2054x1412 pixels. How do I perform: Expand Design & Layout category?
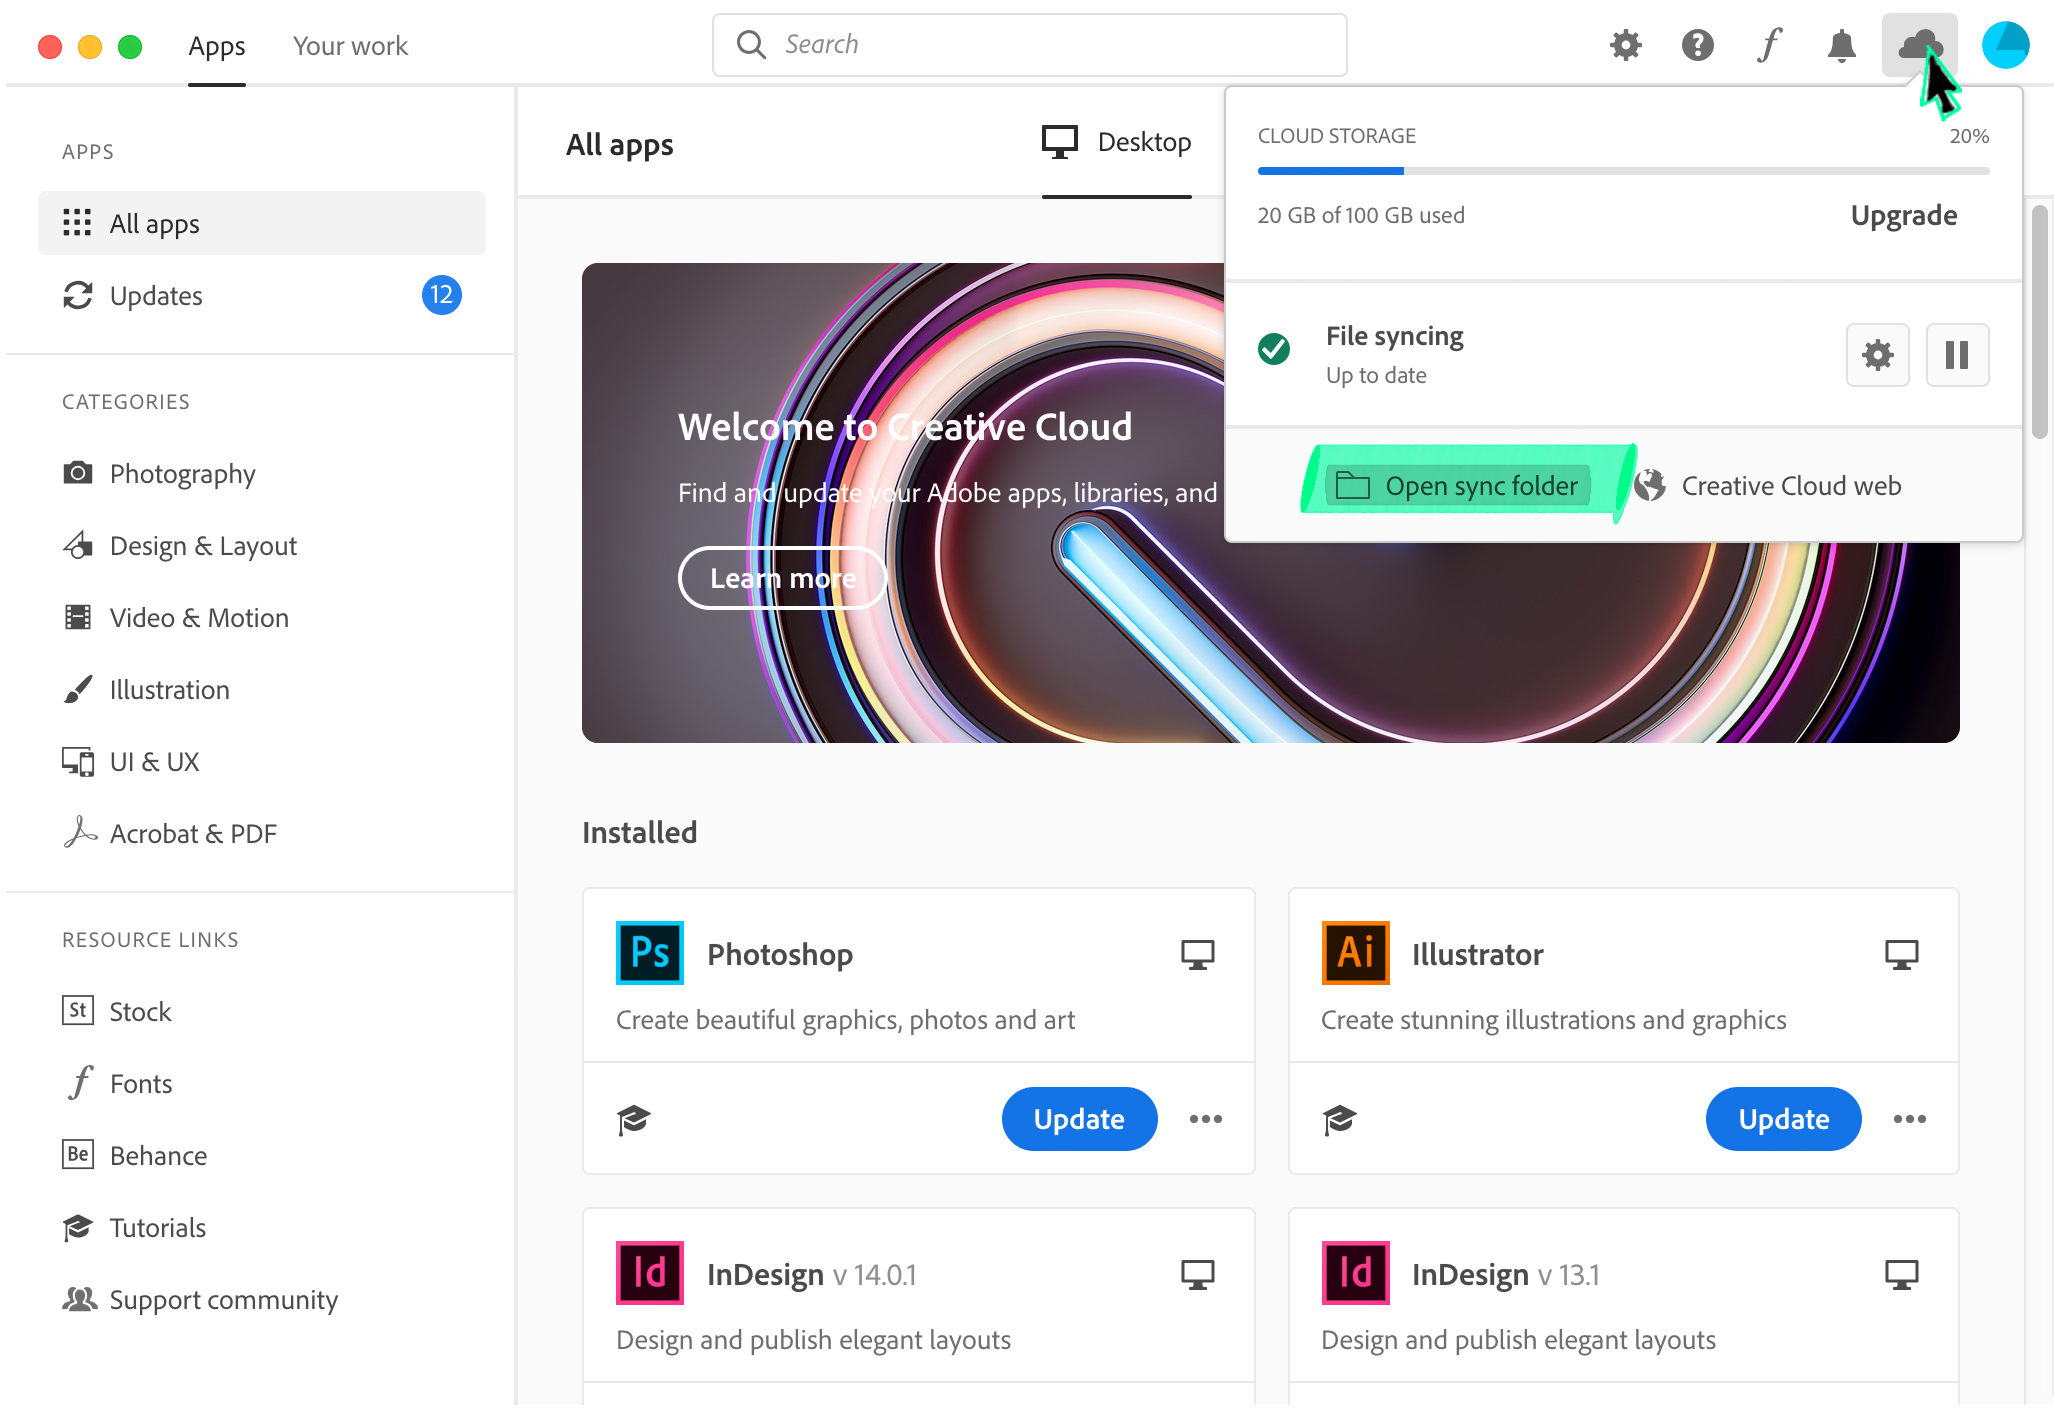point(203,545)
